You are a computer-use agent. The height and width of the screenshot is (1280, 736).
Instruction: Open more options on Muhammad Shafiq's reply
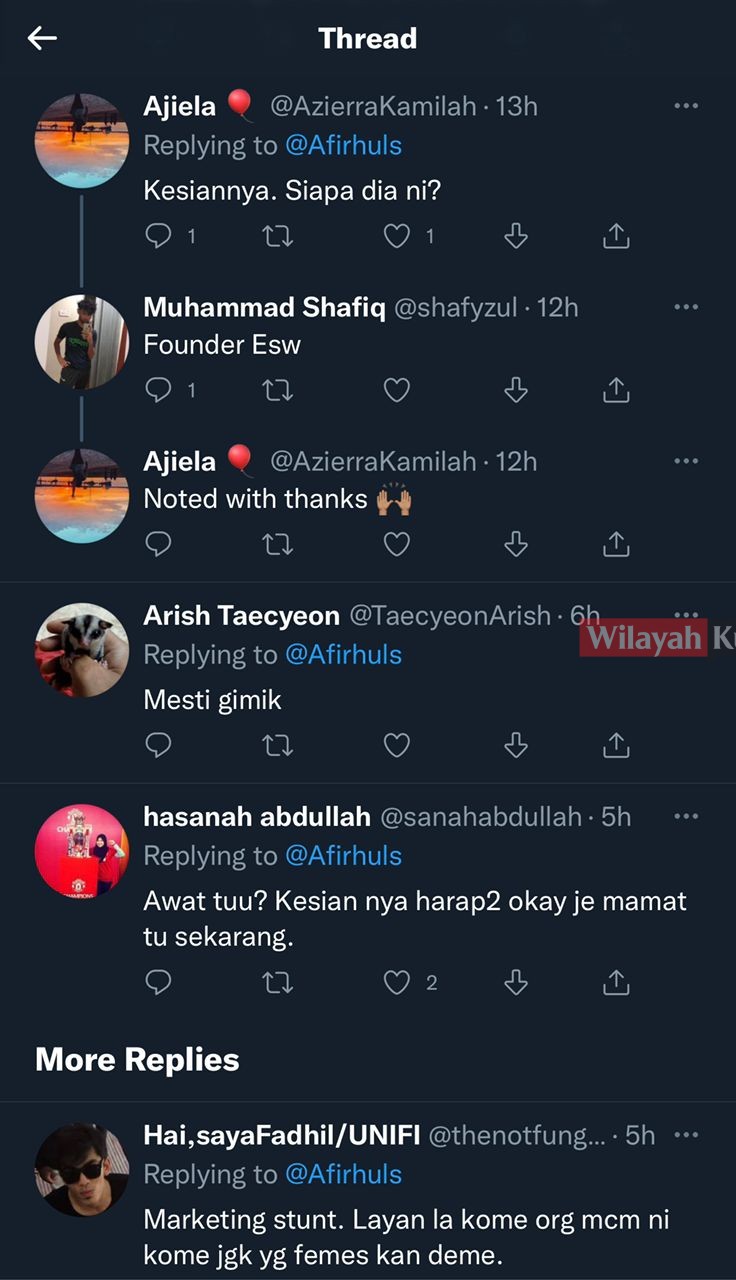coord(686,307)
